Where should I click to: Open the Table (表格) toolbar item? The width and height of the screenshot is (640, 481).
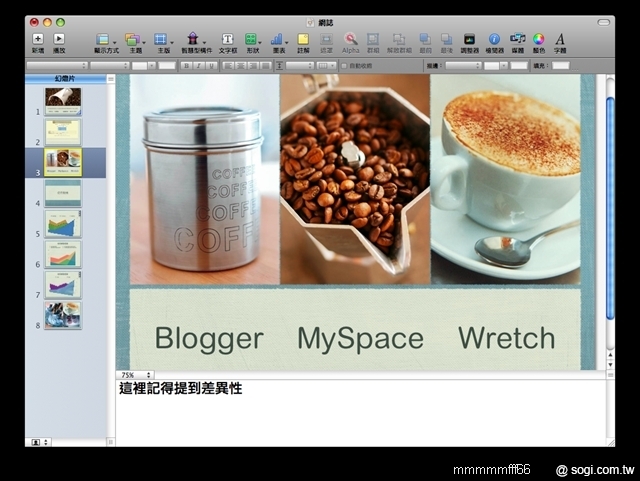[x=278, y=40]
